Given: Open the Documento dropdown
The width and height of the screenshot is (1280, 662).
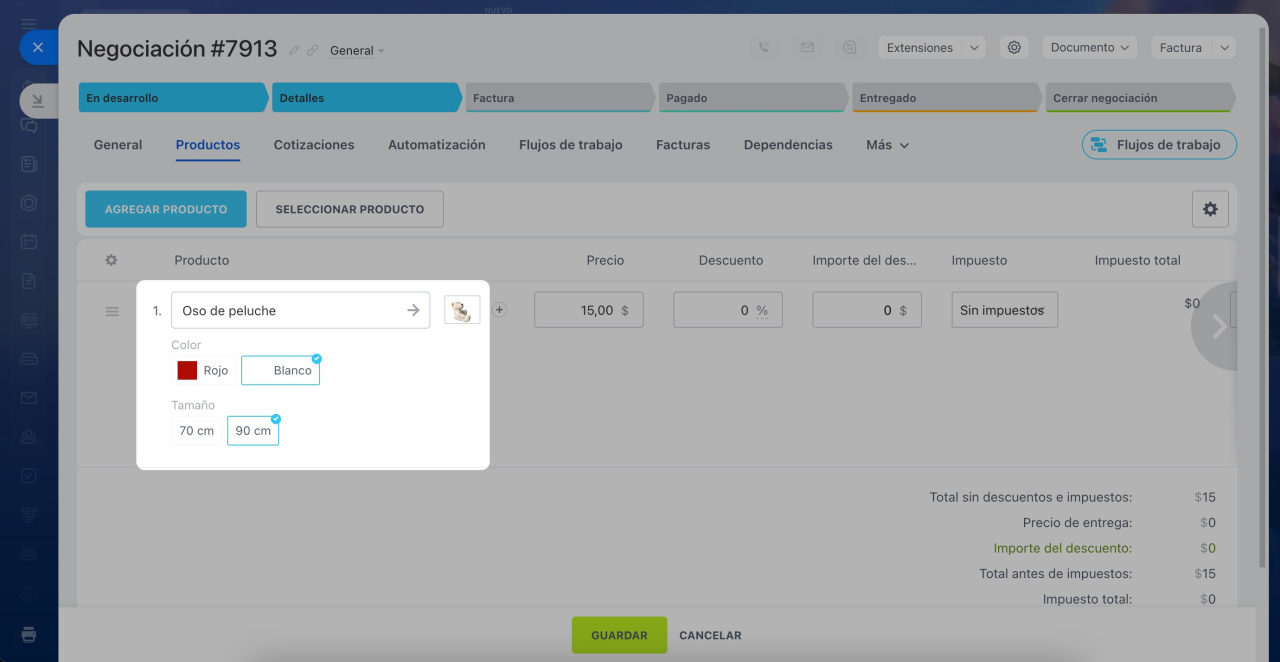Looking at the screenshot, I should pyautogui.click(x=1089, y=47).
